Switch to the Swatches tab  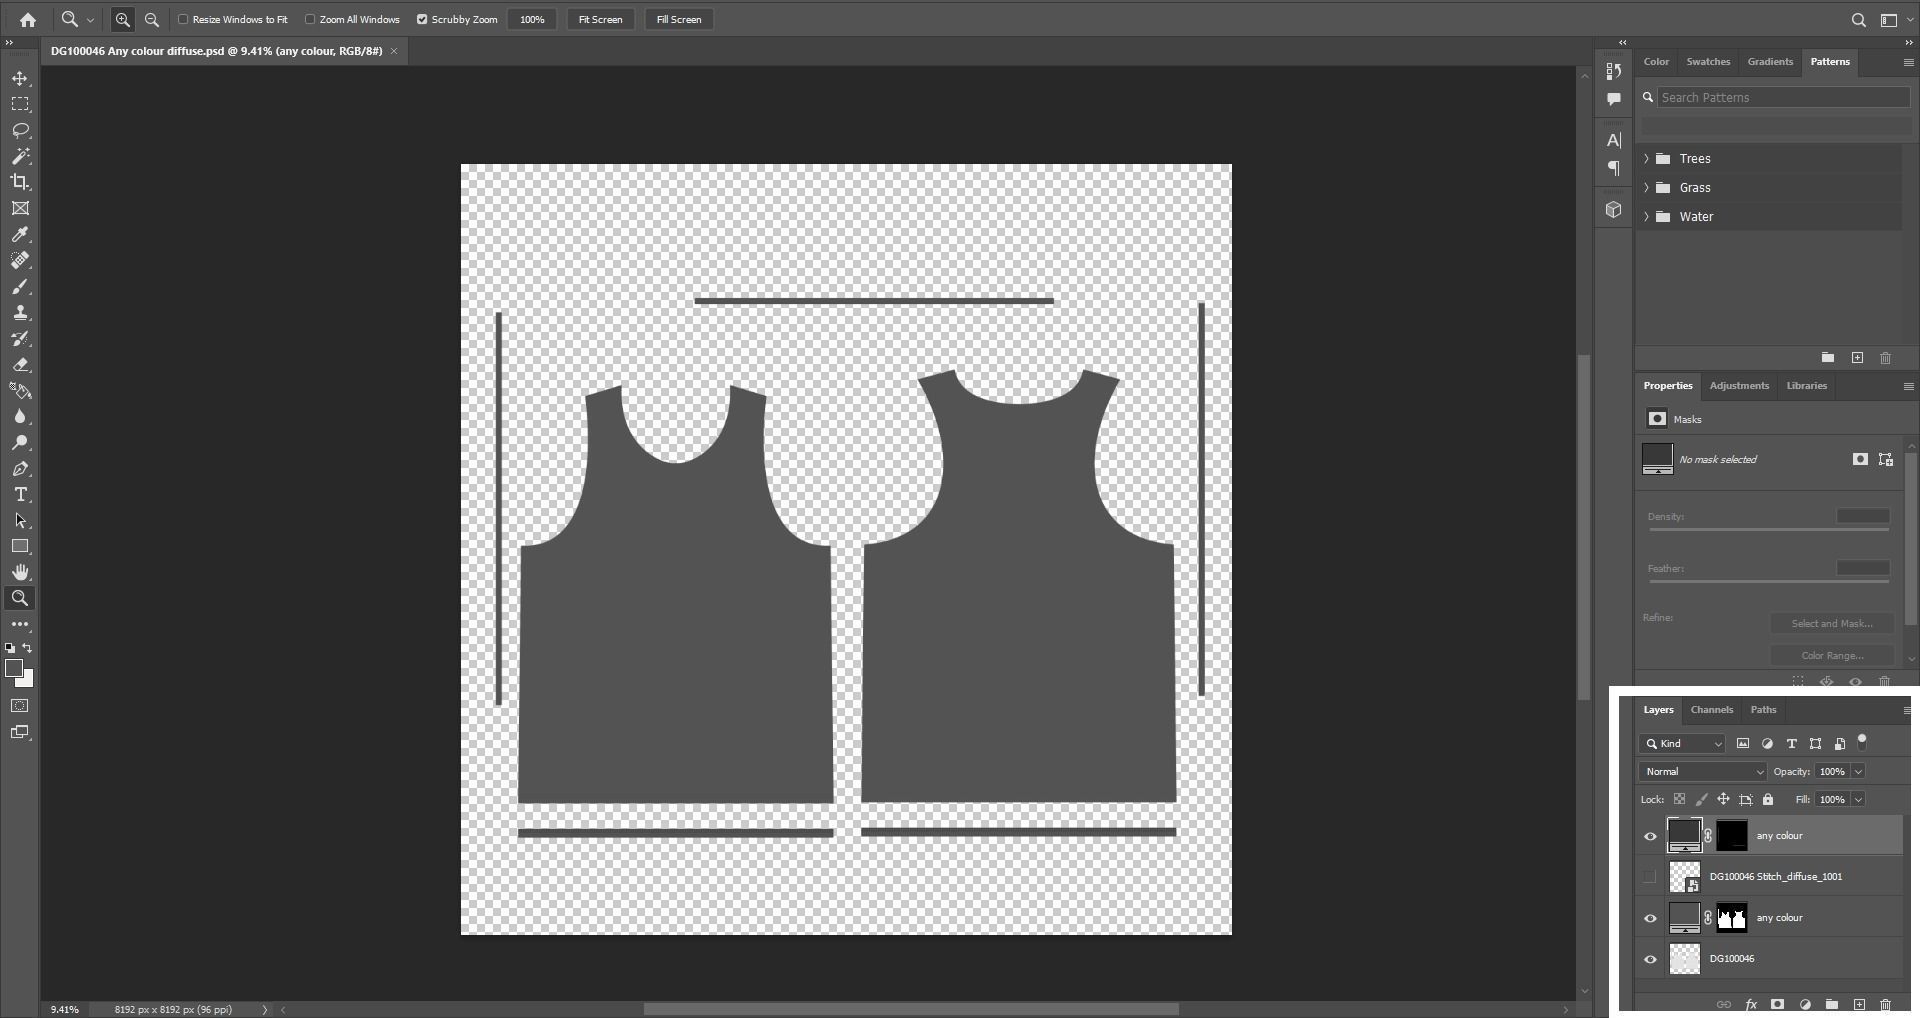(x=1708, y=61)
